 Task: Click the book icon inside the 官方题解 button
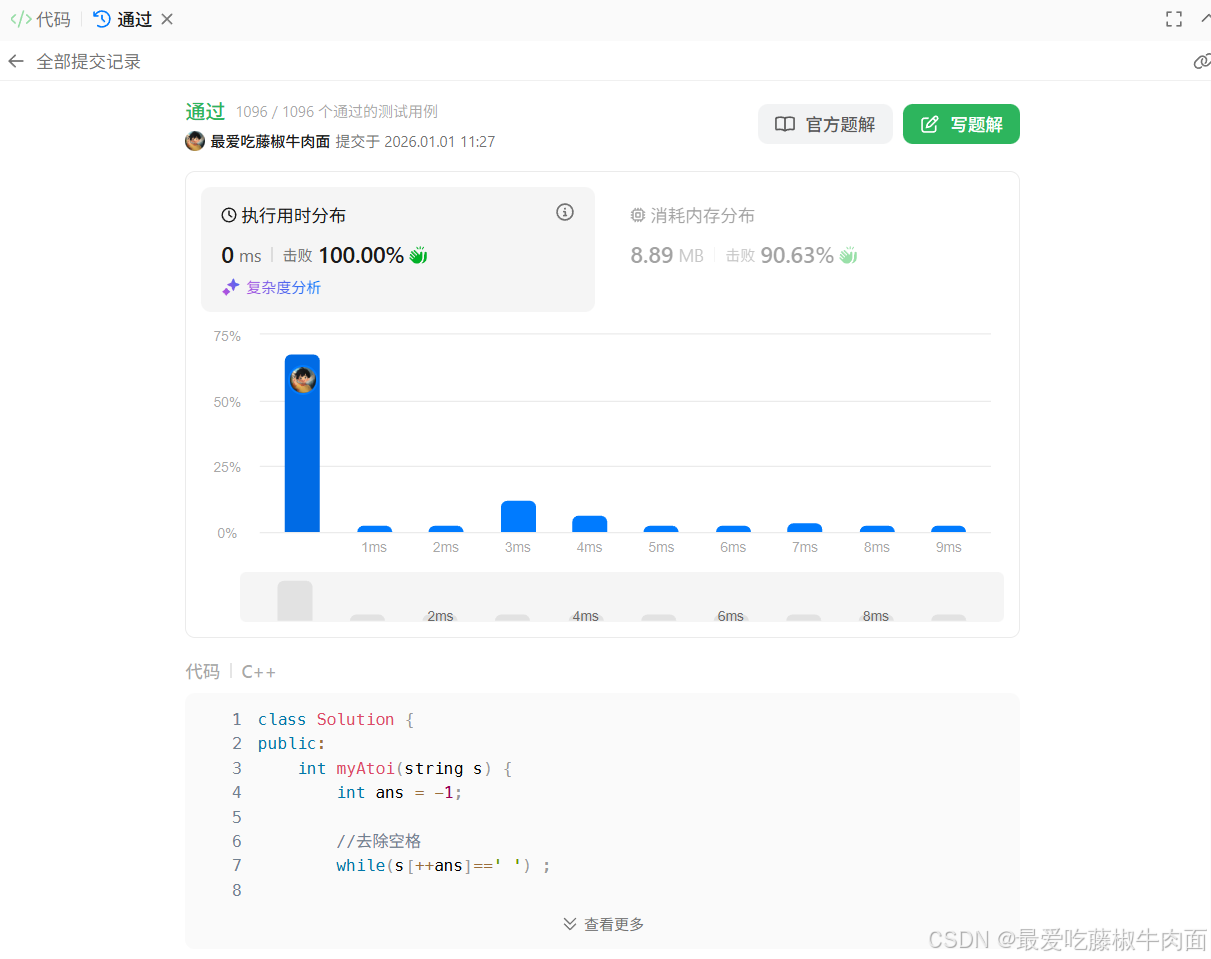coord(784,124)
